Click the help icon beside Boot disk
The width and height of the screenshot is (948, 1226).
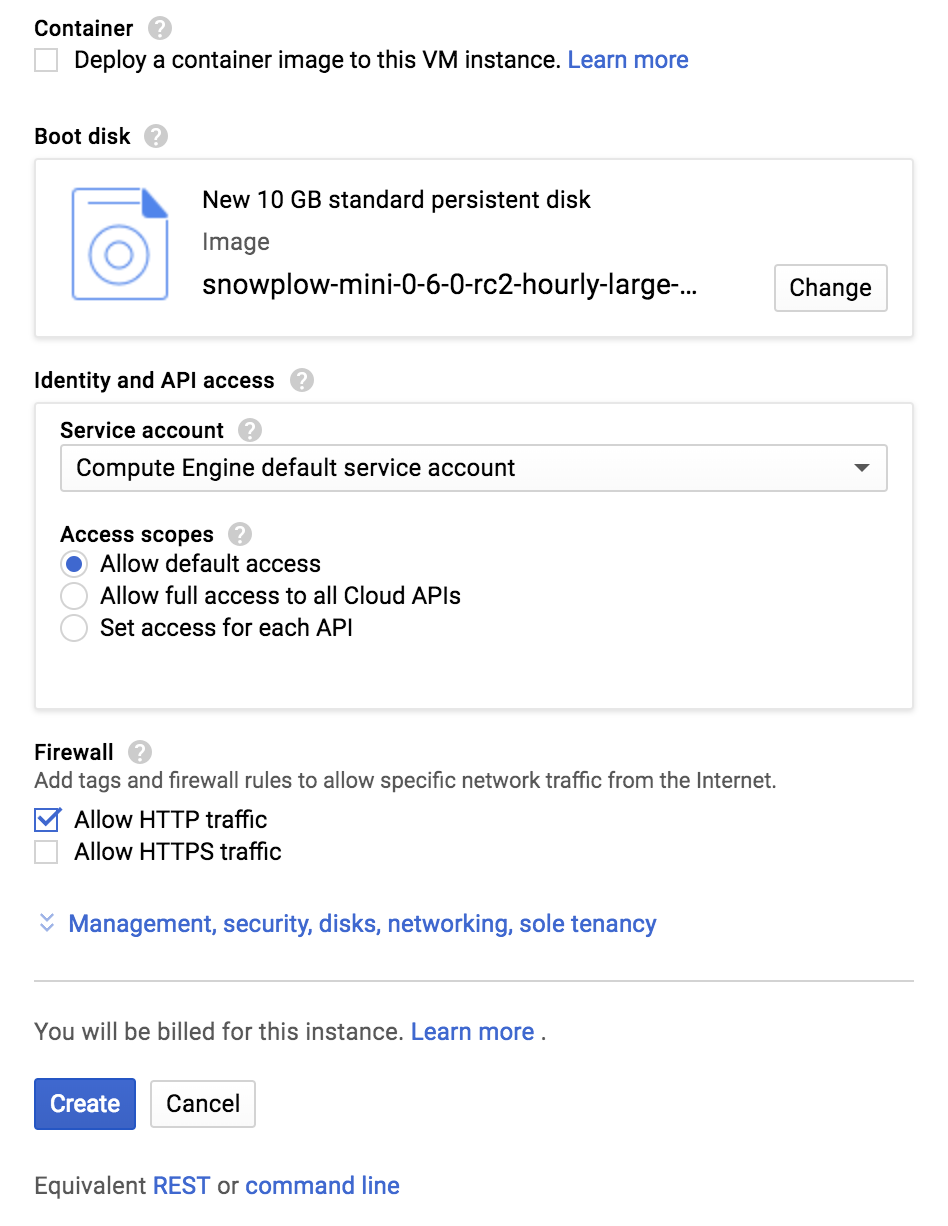point(156,136)
